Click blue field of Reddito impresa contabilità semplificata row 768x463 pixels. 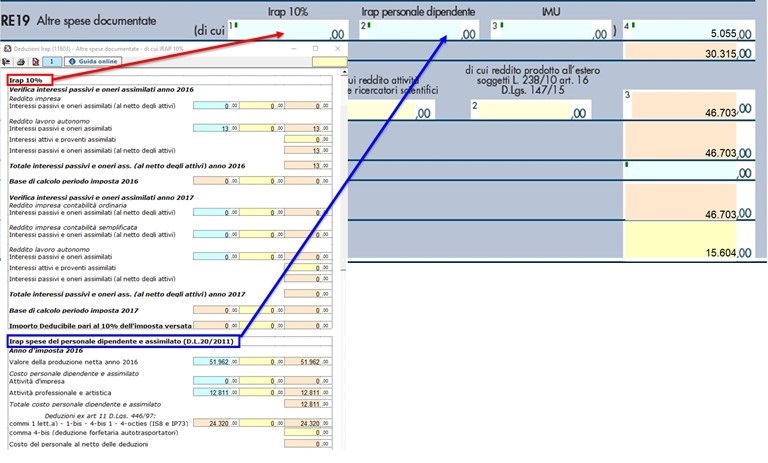tap(216, 235)
